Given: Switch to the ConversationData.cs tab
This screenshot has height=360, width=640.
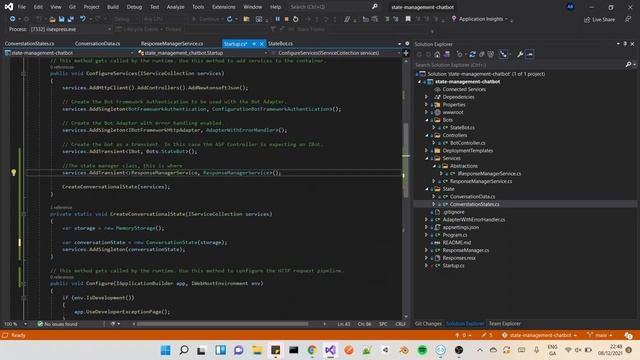Looking at the screenshot, I should point(98,44).
